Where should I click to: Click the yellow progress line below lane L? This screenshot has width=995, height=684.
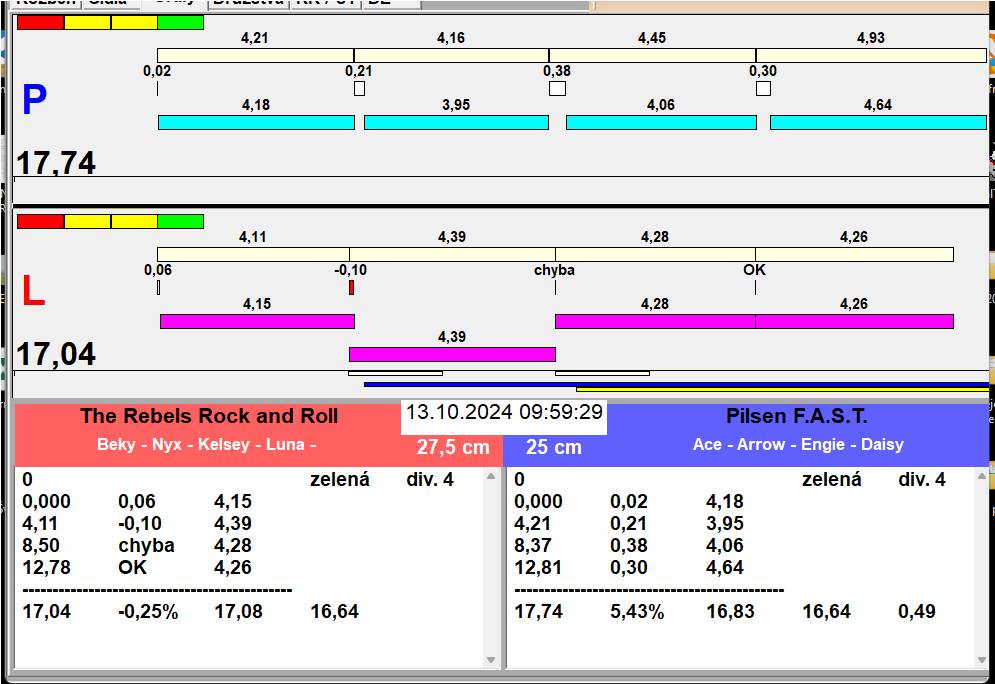click(x=782, y=389)
